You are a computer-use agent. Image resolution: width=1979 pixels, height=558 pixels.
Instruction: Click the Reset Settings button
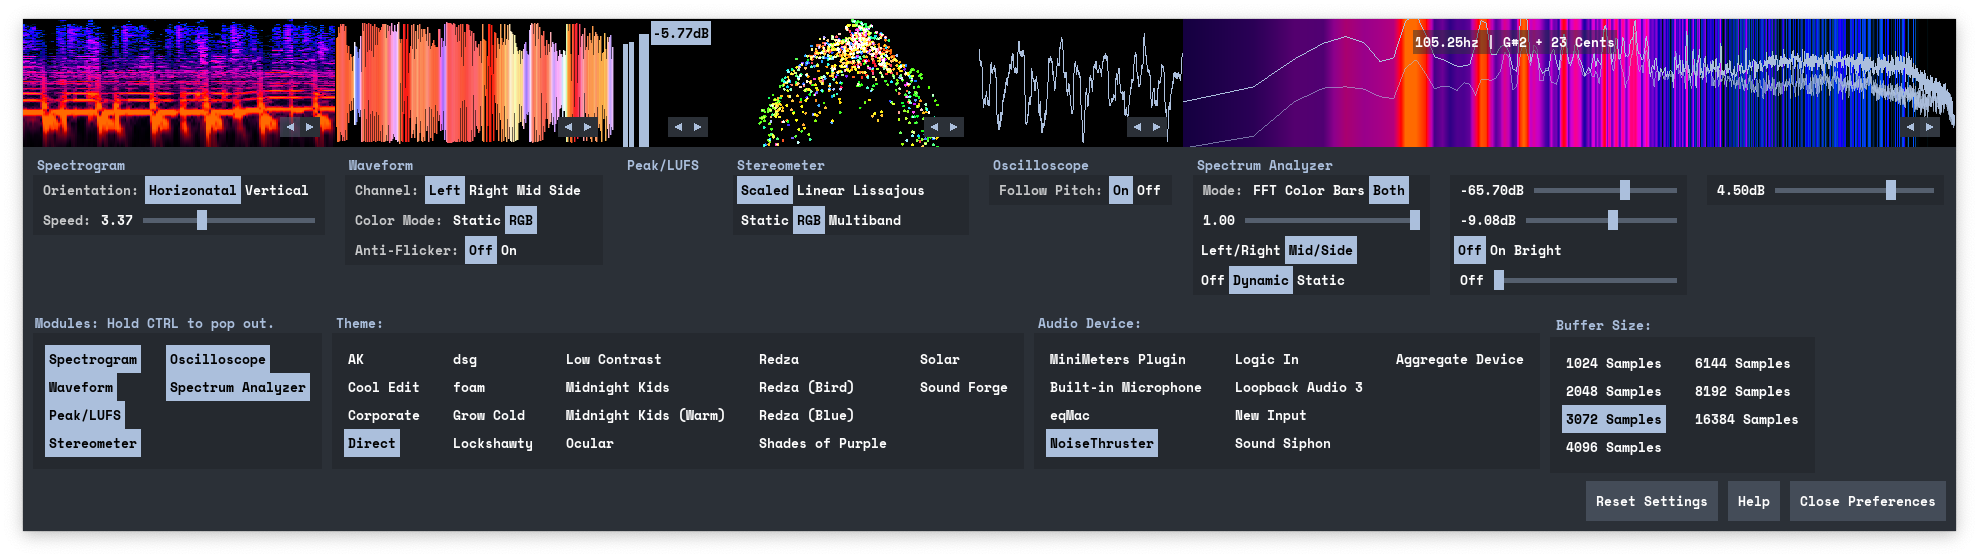(1651, 501)
